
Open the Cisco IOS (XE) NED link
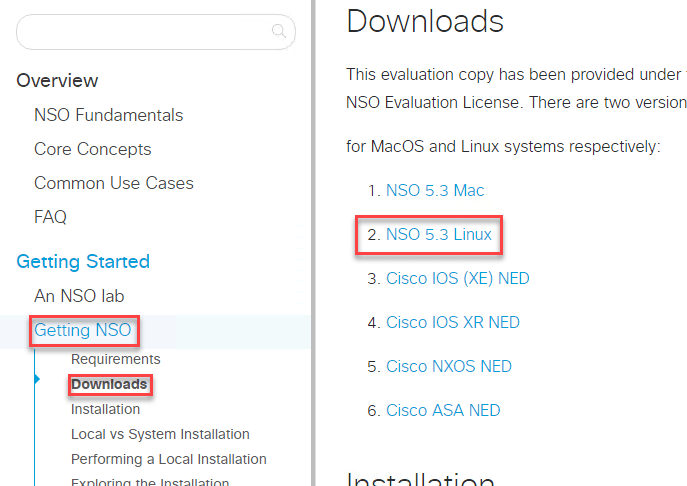457,278
